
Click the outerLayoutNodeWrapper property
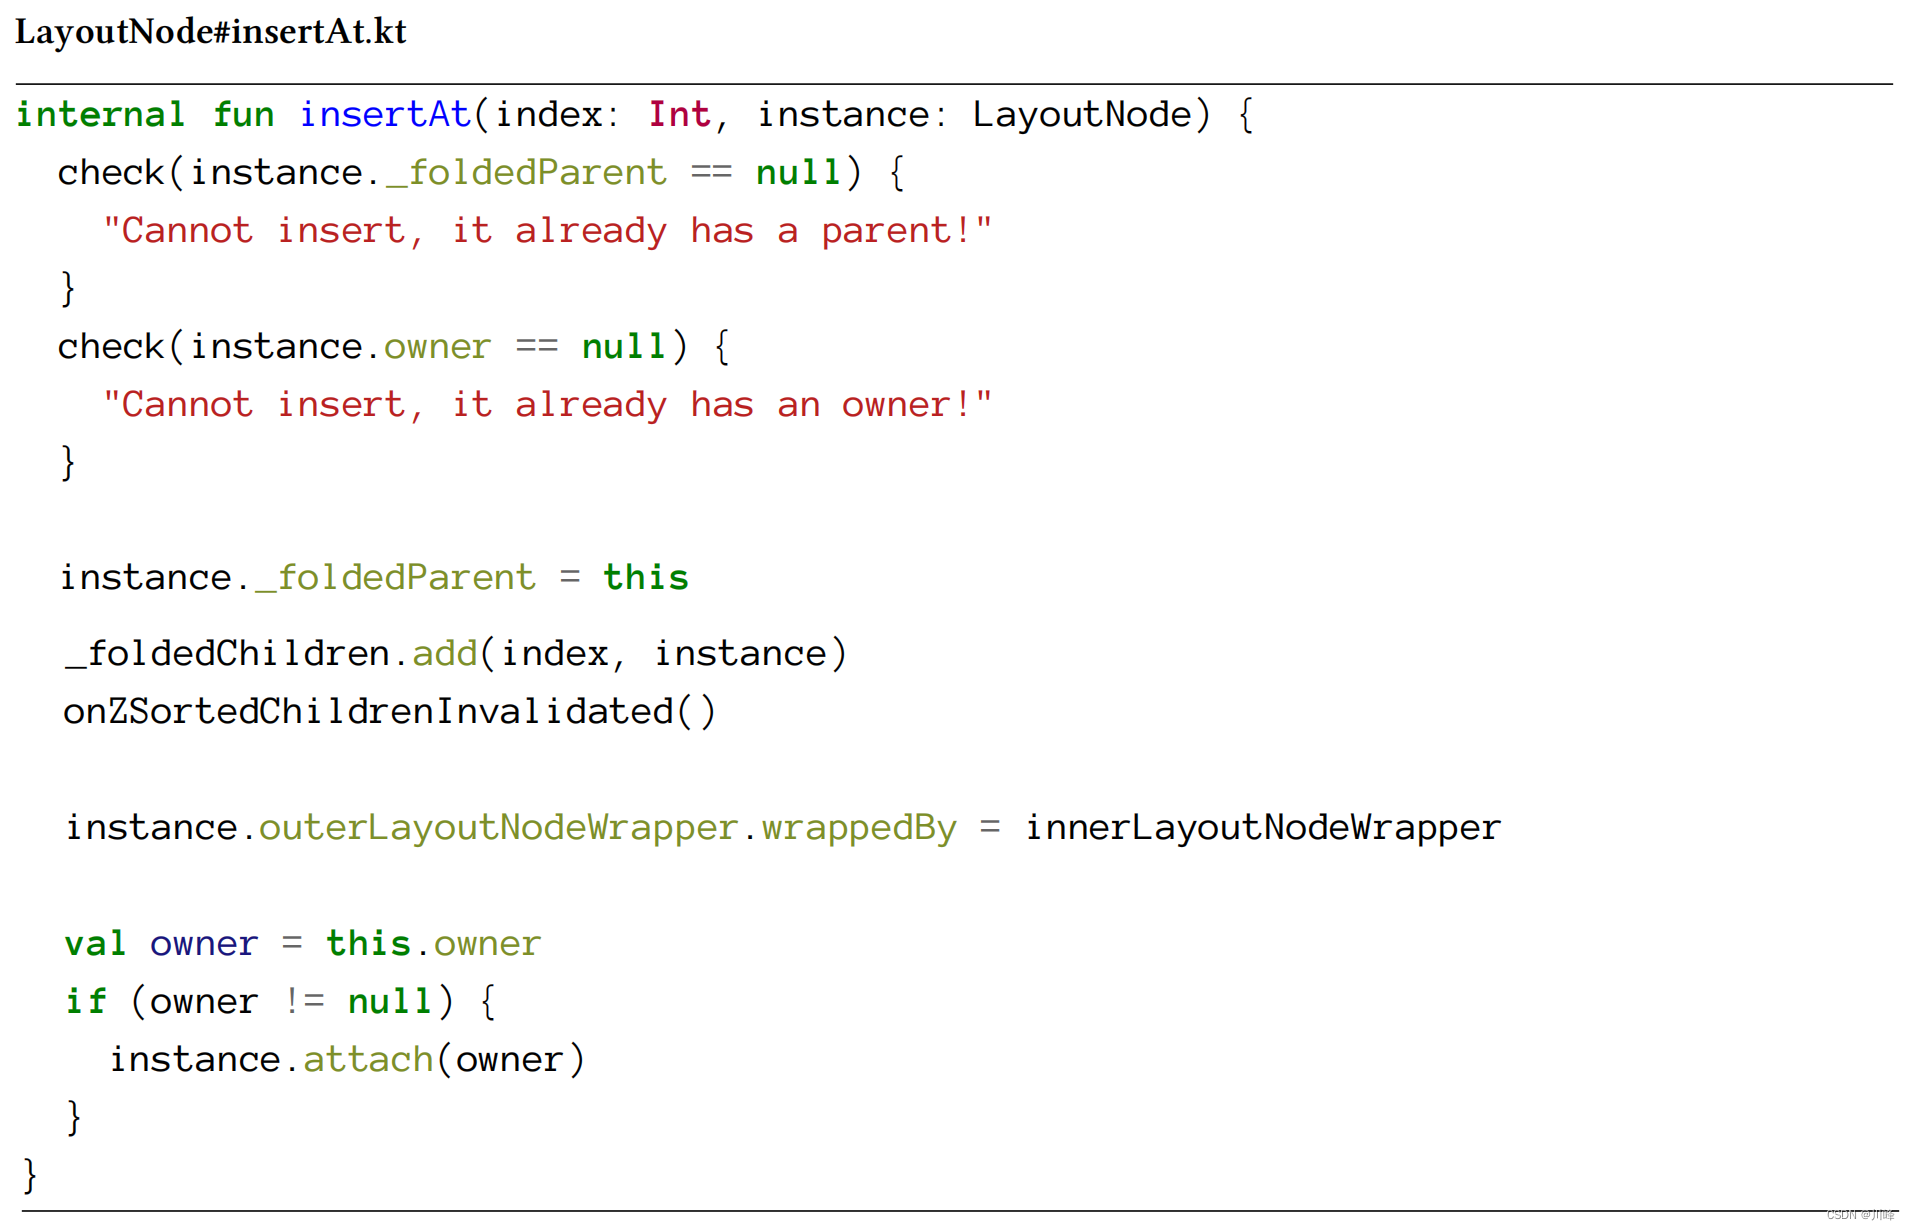tap(498, 828)
